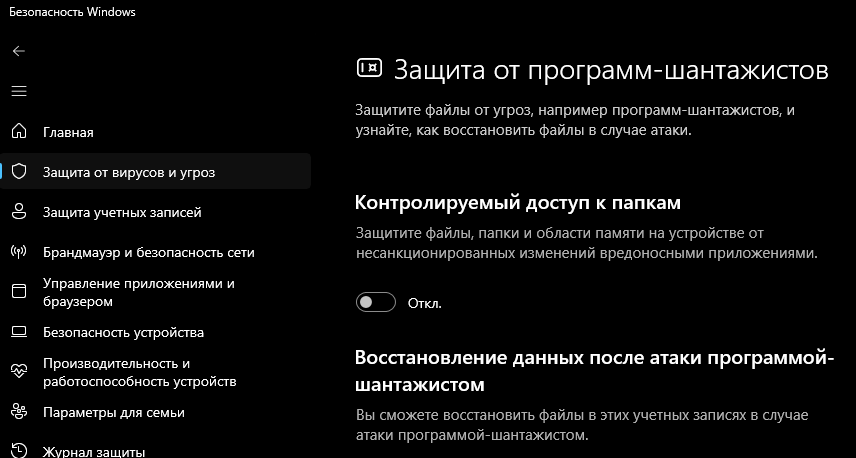Open the hamburger navigation menu
This screenshot has width=856, height=458.
pos(19,91)
